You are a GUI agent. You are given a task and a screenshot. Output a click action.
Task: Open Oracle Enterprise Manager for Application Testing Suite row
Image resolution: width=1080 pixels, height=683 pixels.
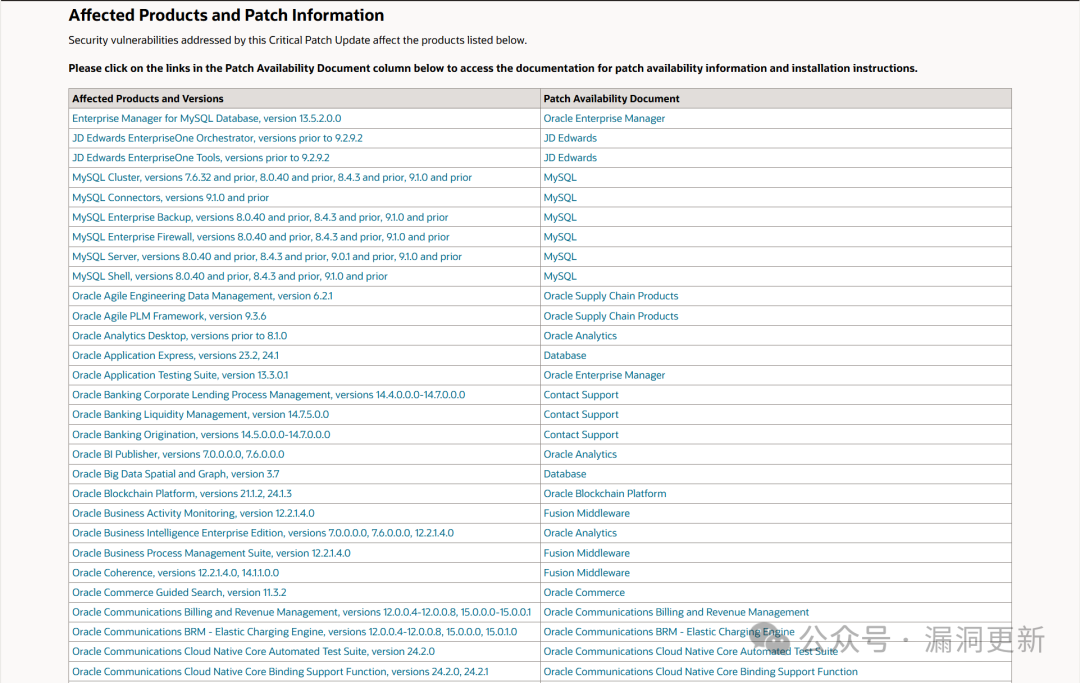tap(604, 375)
